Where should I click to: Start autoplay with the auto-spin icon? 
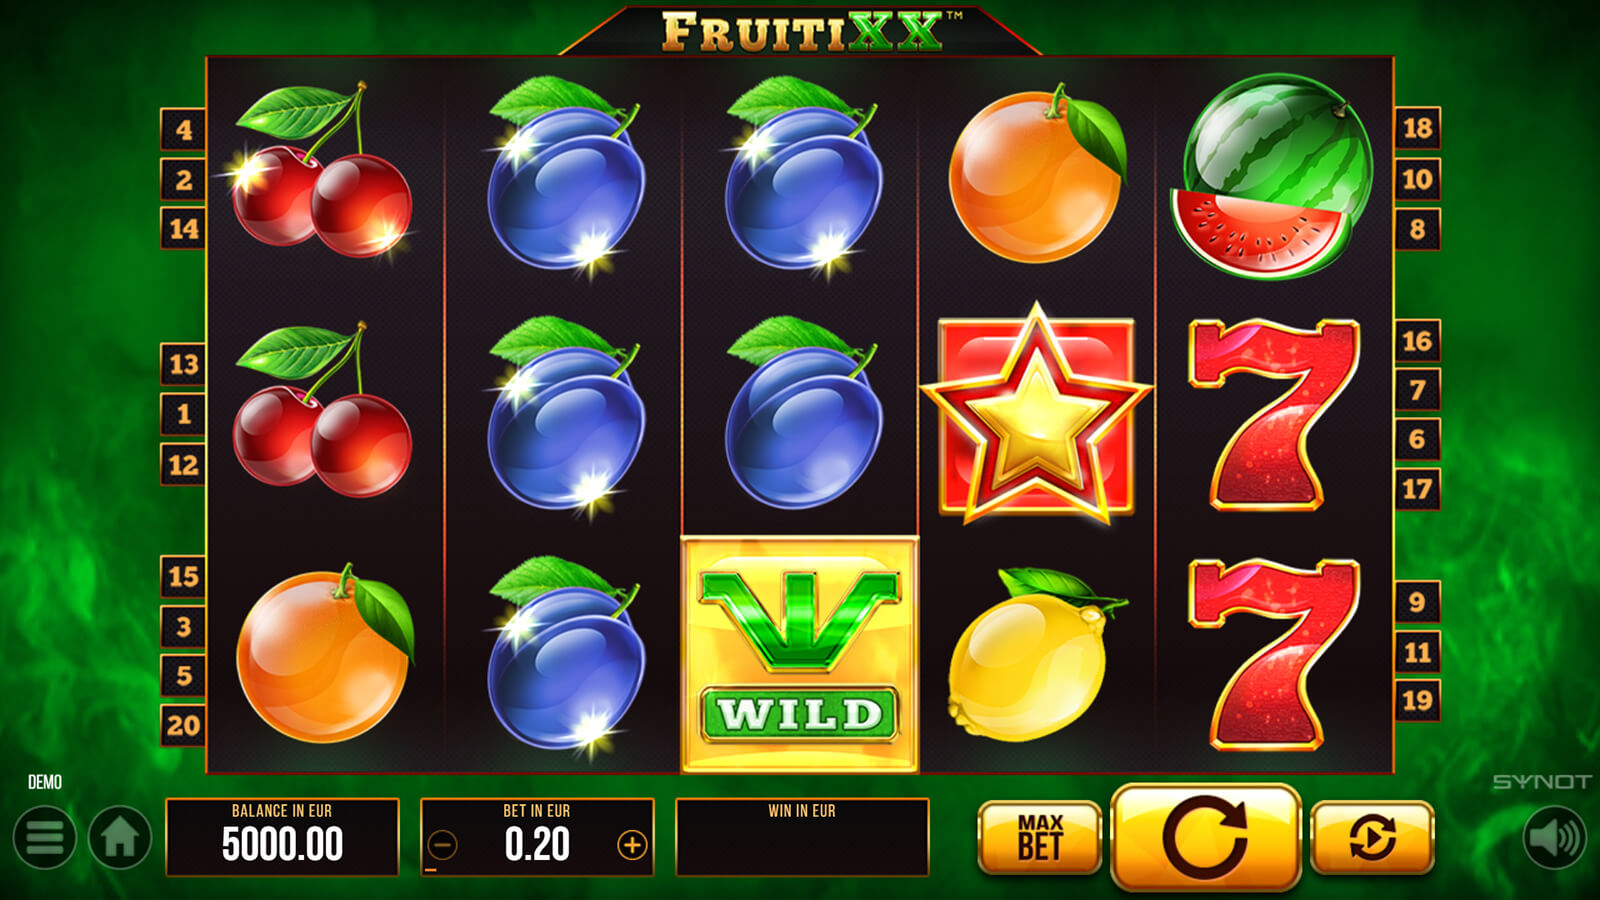(1372, 837)
